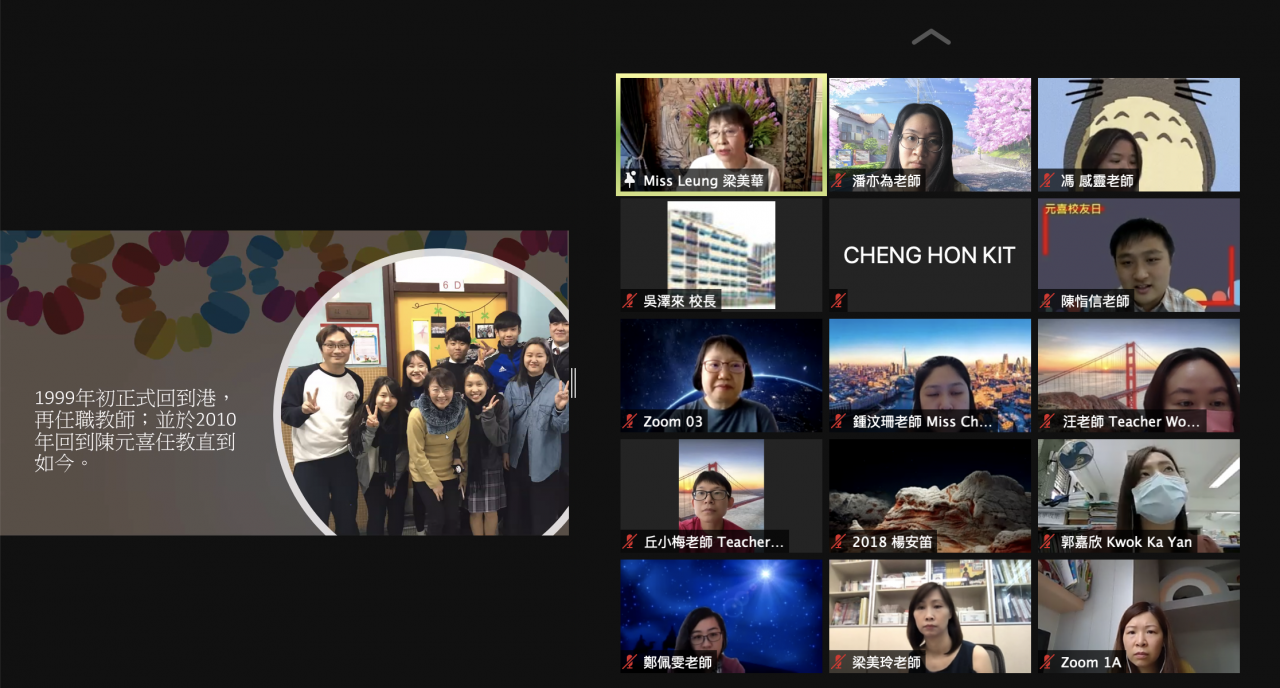The image size is (1280, 688).
Task: Select the name label "陳恉信老師"
Action: pyautogui.click(x=1095, y=301)
